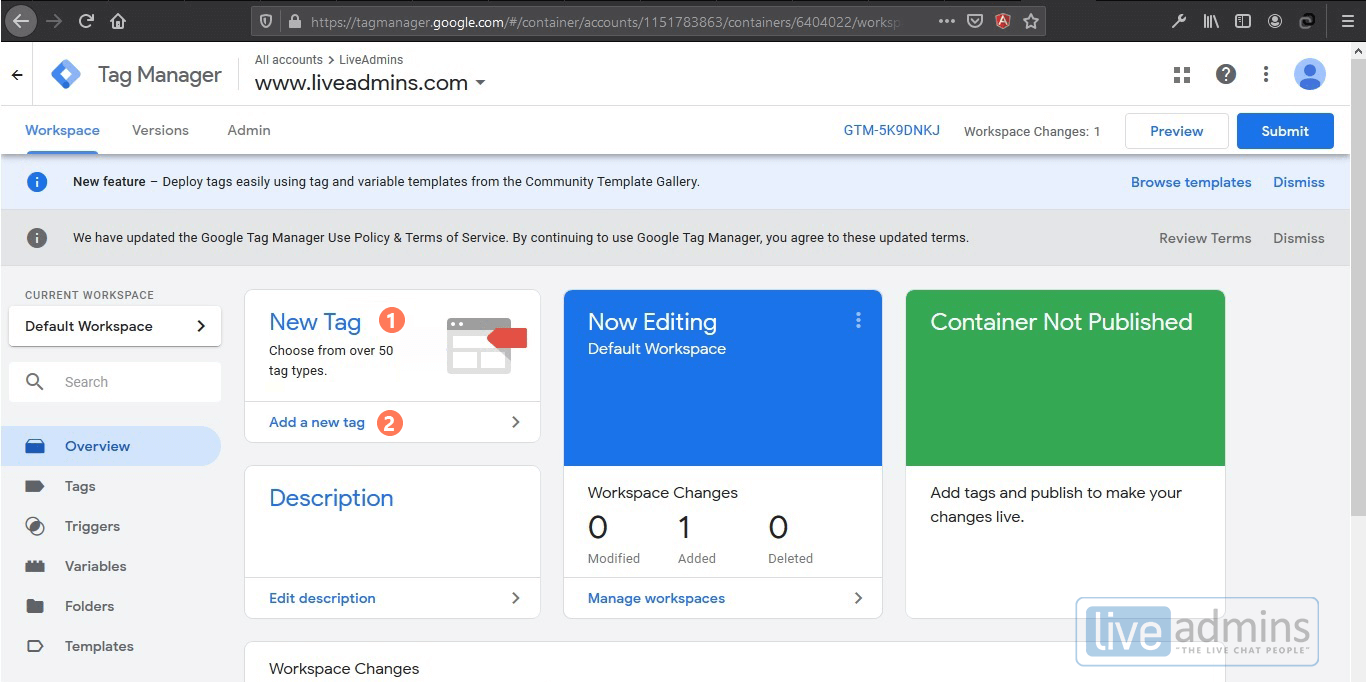Click the blue Submit button
The width and height of the screenshot is (1366, 682).
click(x=1285, y=131)
